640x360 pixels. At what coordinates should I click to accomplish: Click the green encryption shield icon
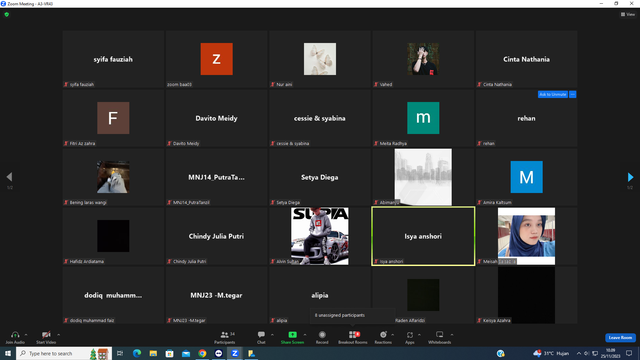pos(7,14)
